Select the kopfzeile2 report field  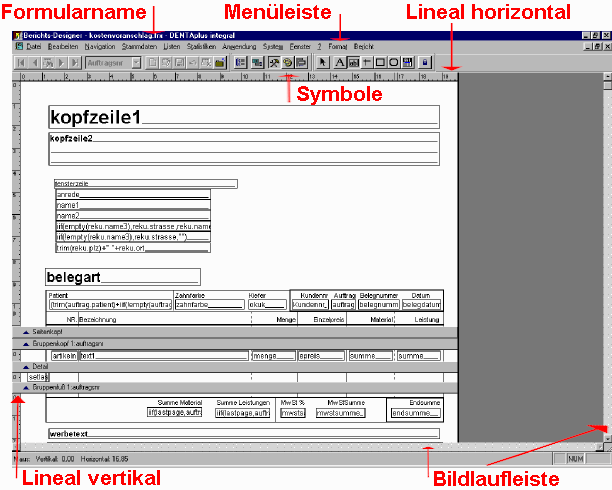pos(244,149)
